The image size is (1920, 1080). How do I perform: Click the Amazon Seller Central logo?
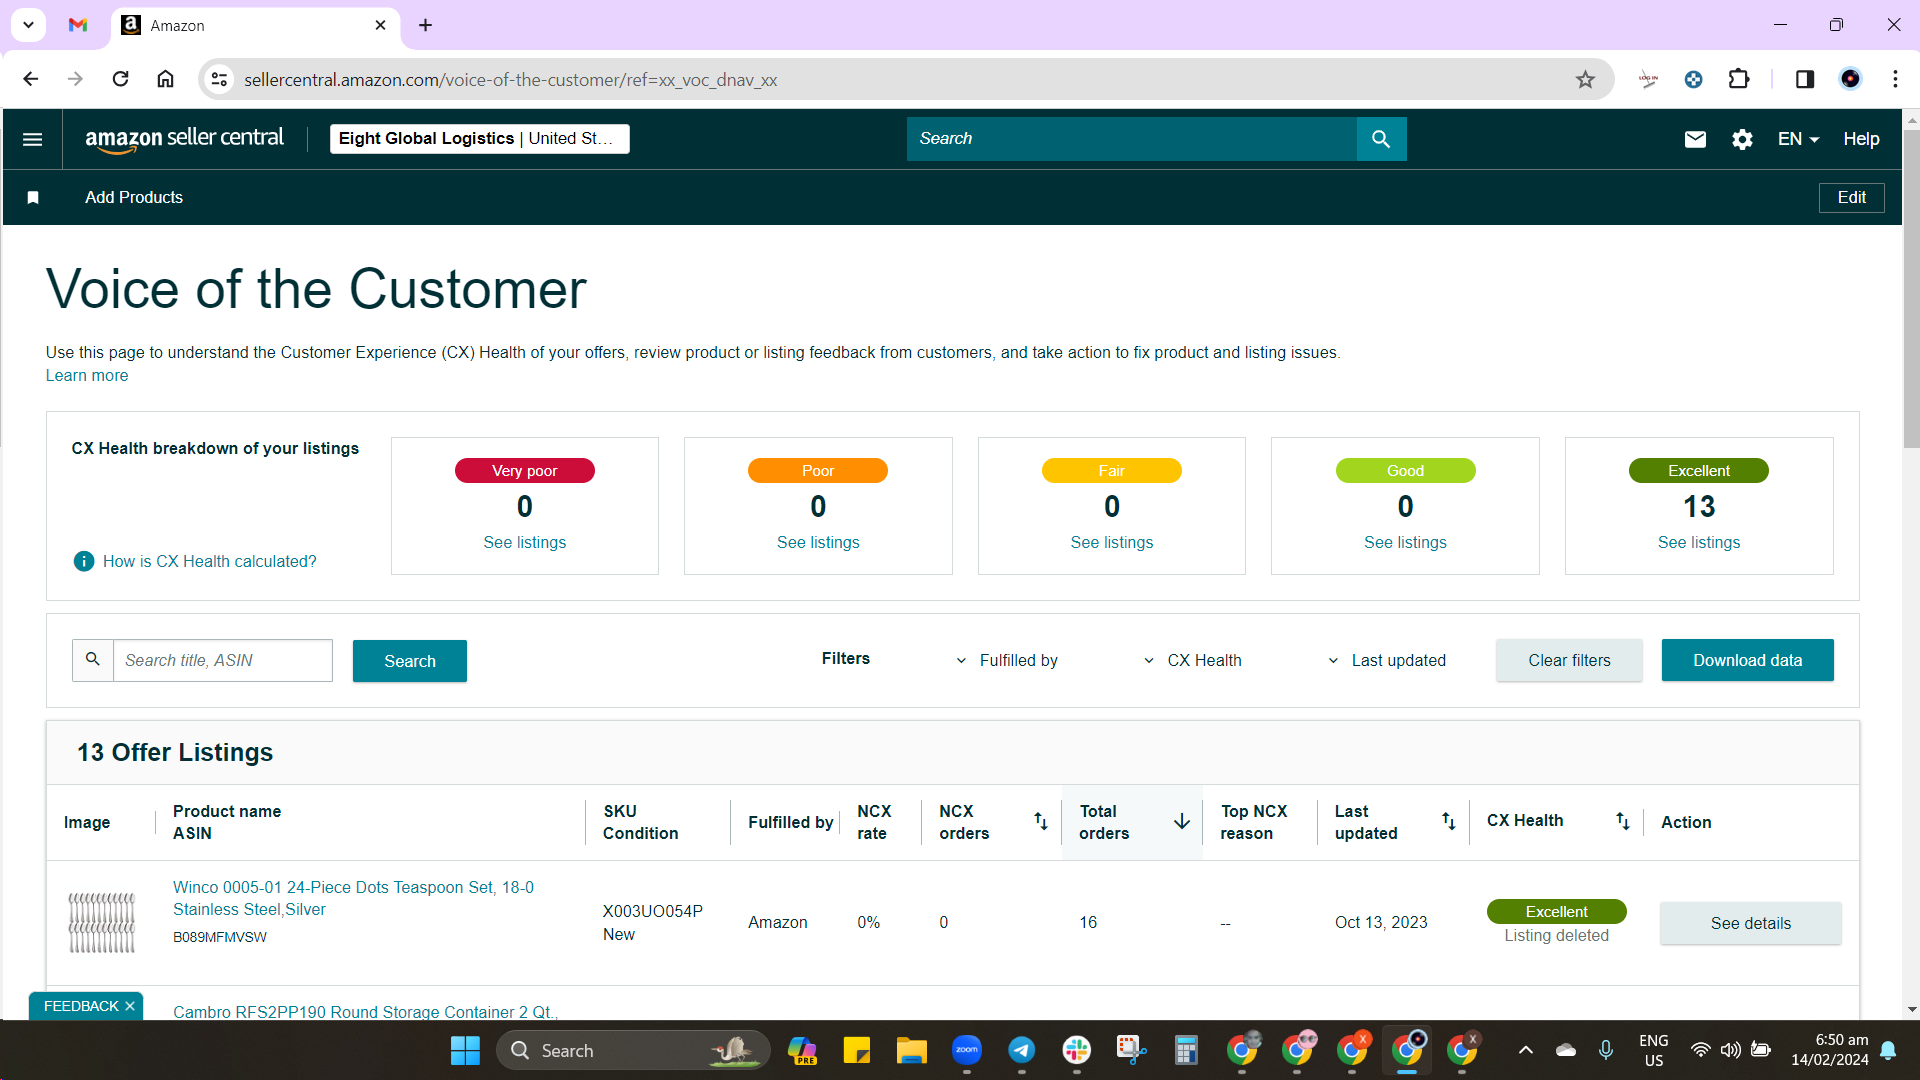184,139
